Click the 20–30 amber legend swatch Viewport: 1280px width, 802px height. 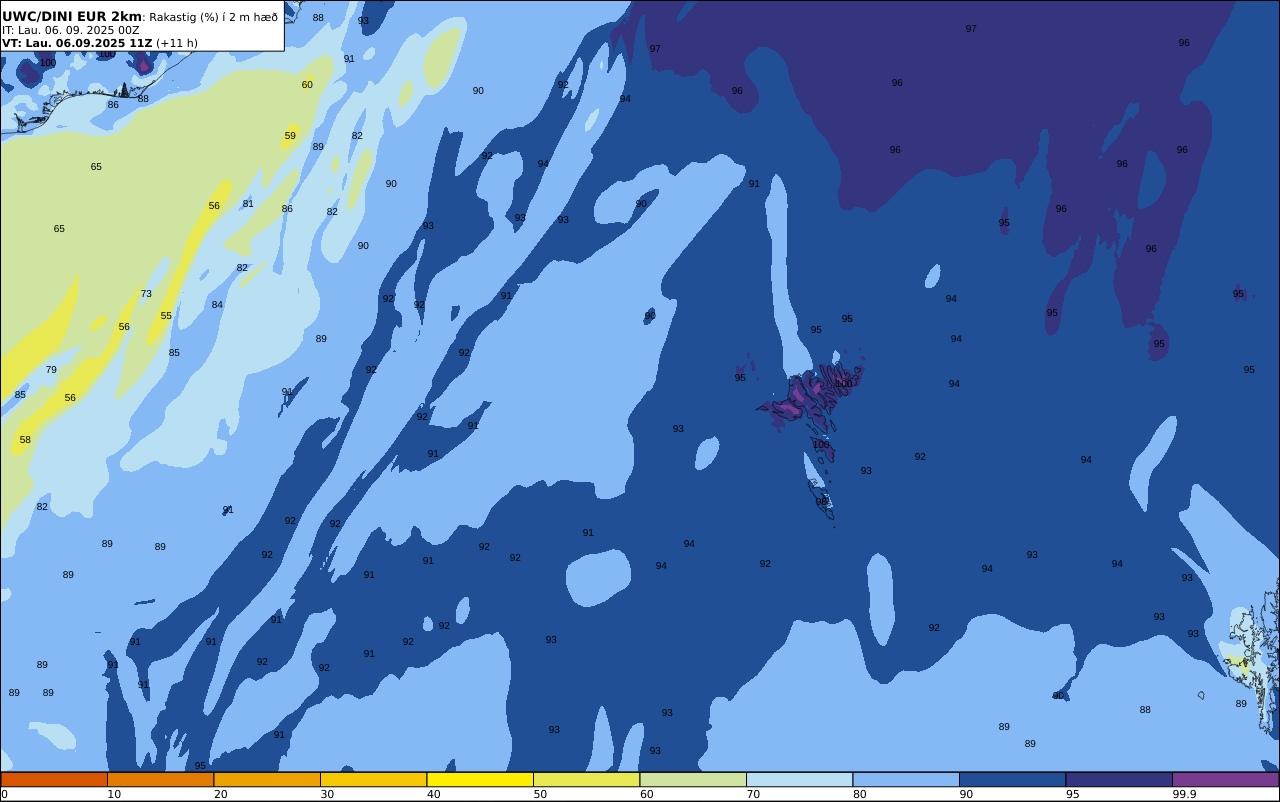click(267, 779)
